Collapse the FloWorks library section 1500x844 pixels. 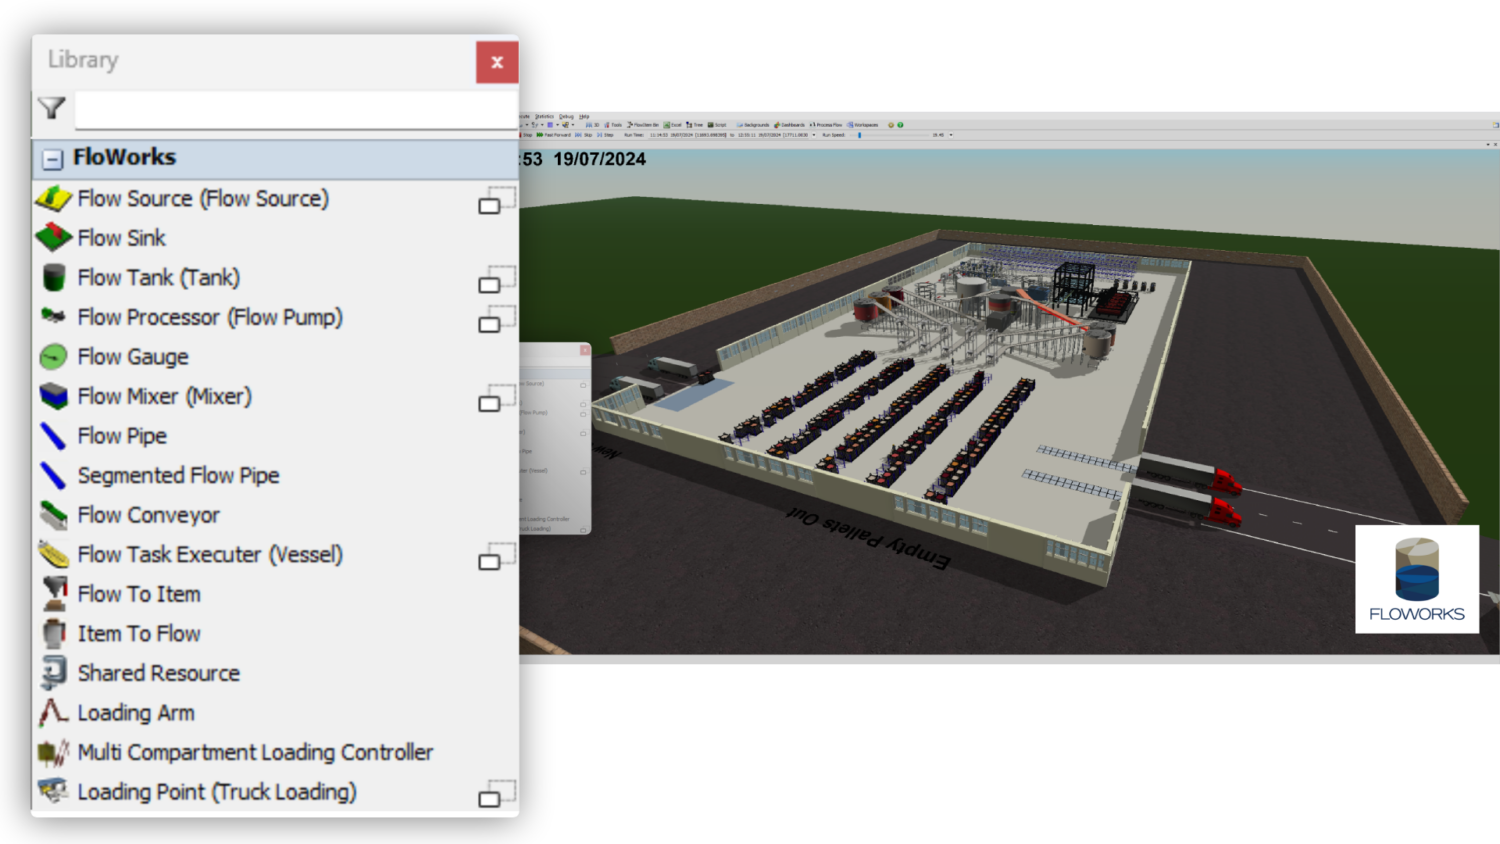click(x=52, y=157)
